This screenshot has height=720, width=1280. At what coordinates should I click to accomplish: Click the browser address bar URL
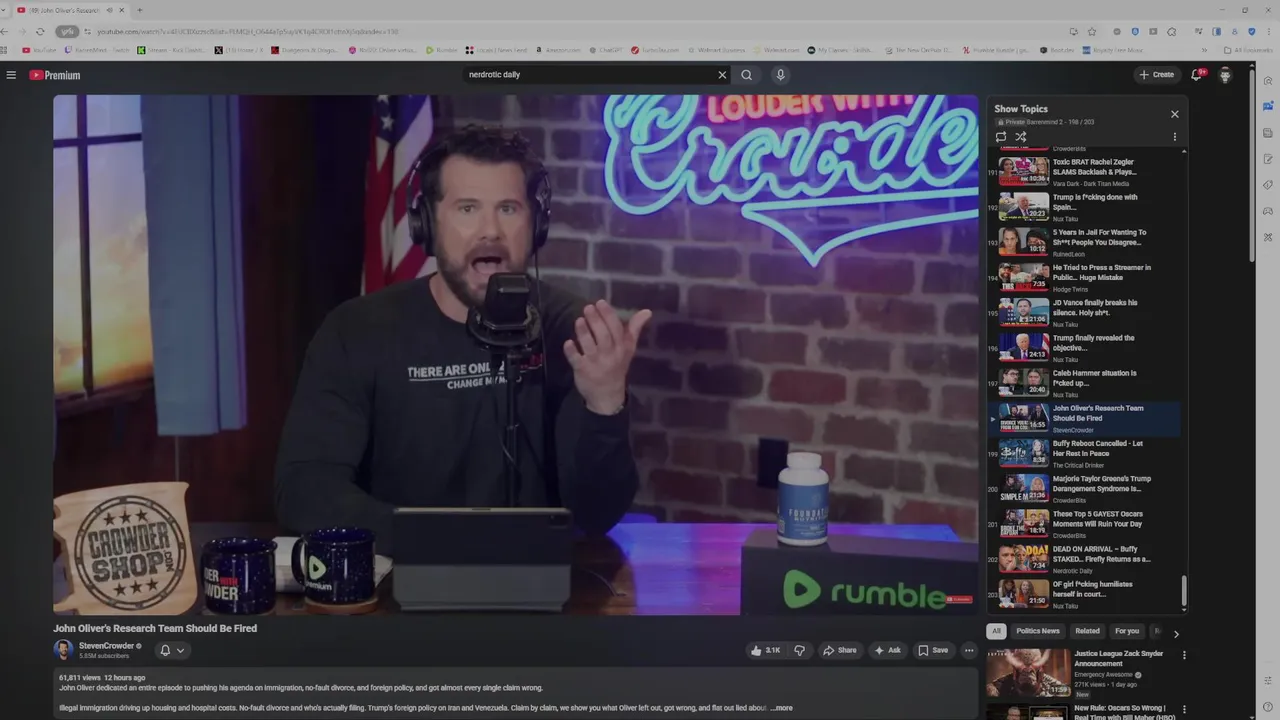(x=248, y=32)
